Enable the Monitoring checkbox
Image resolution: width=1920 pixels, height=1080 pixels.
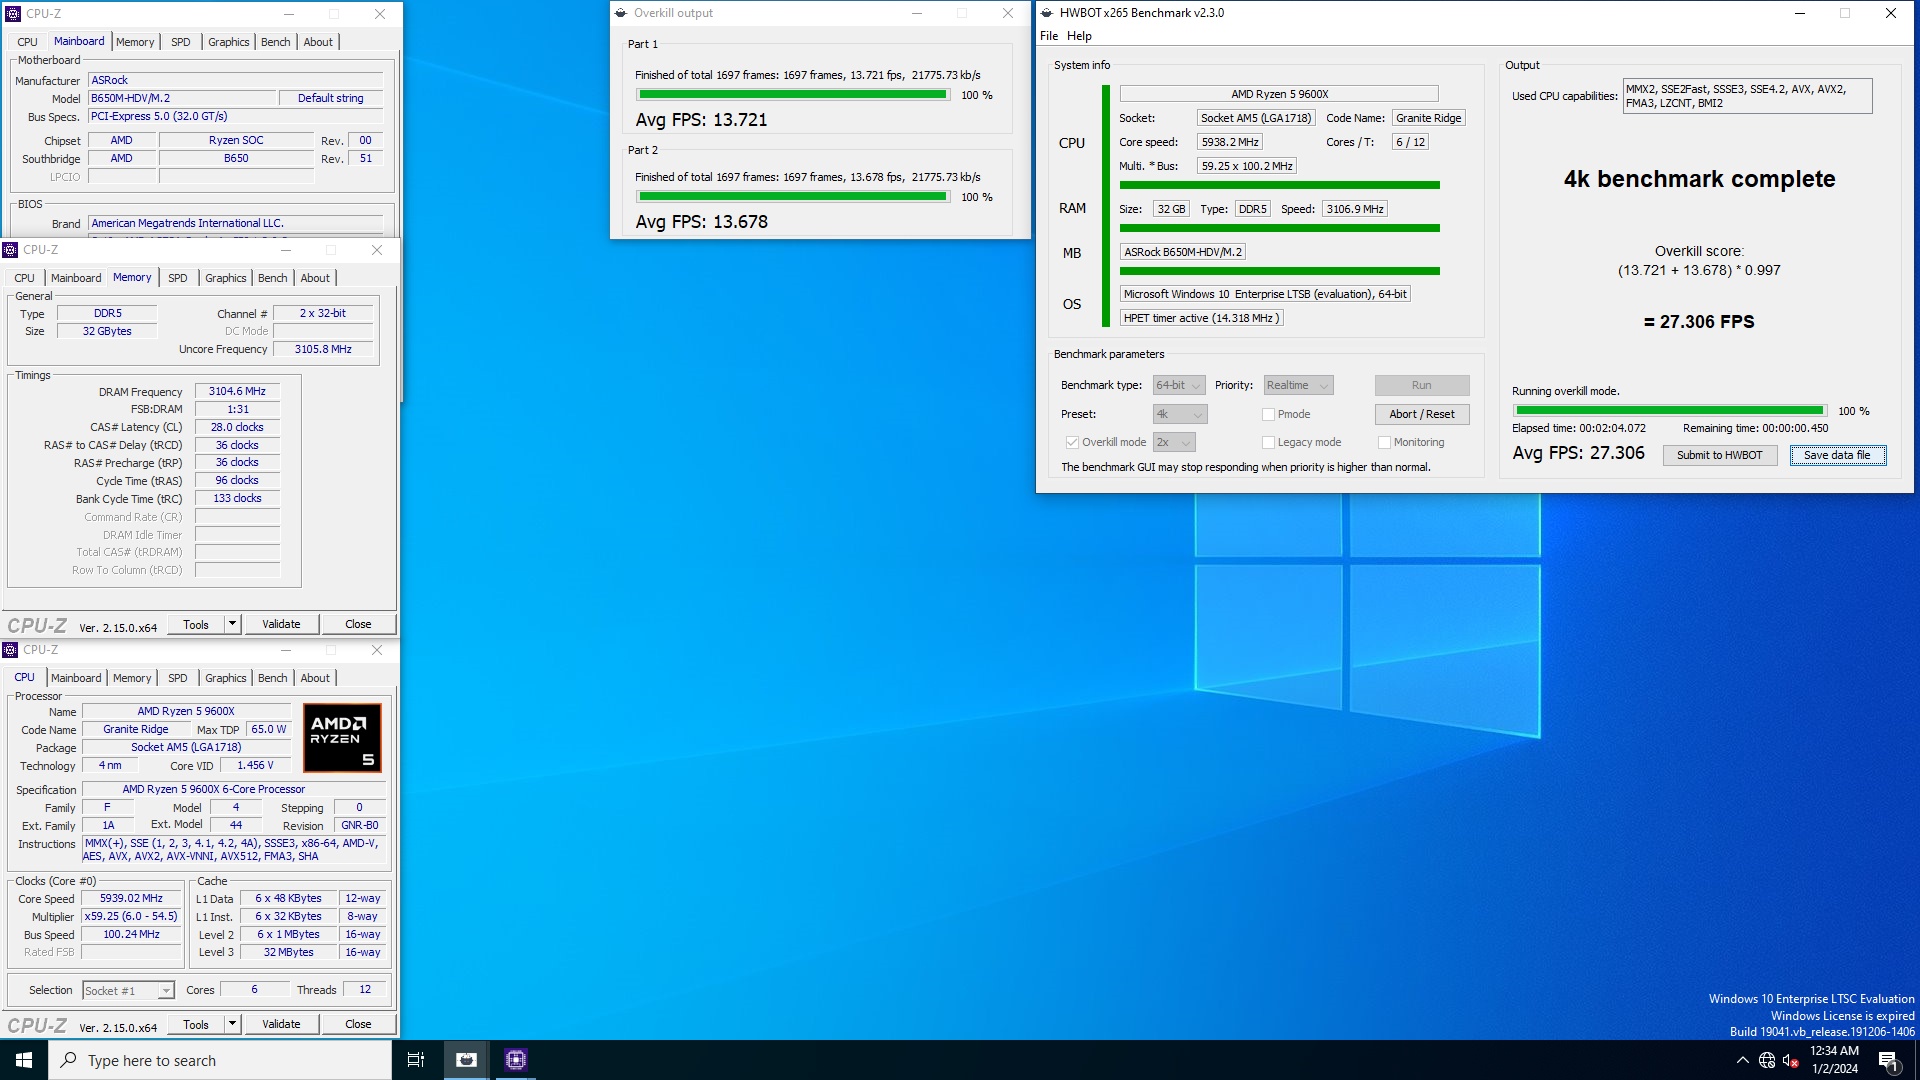point(1384,442)
